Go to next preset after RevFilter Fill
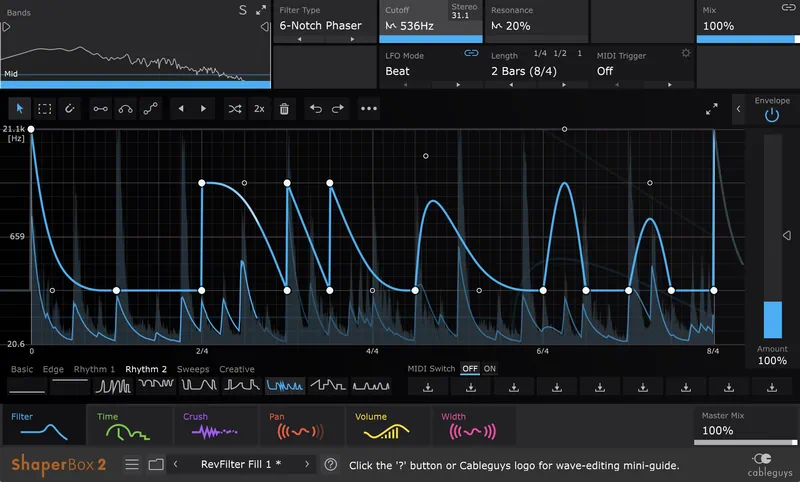Image resolution: width=800 pixels, height=482 pixels. 306,464
